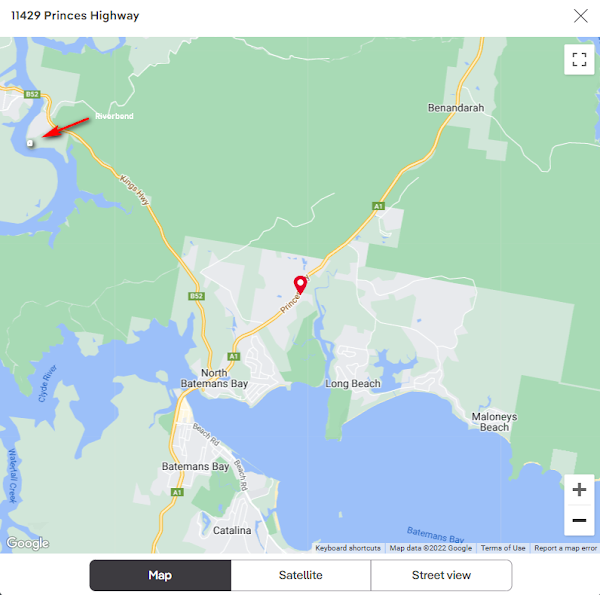Click the Maloneys Beach label
This screenshot has height=595, width=600.
click(x=494, y=422)
